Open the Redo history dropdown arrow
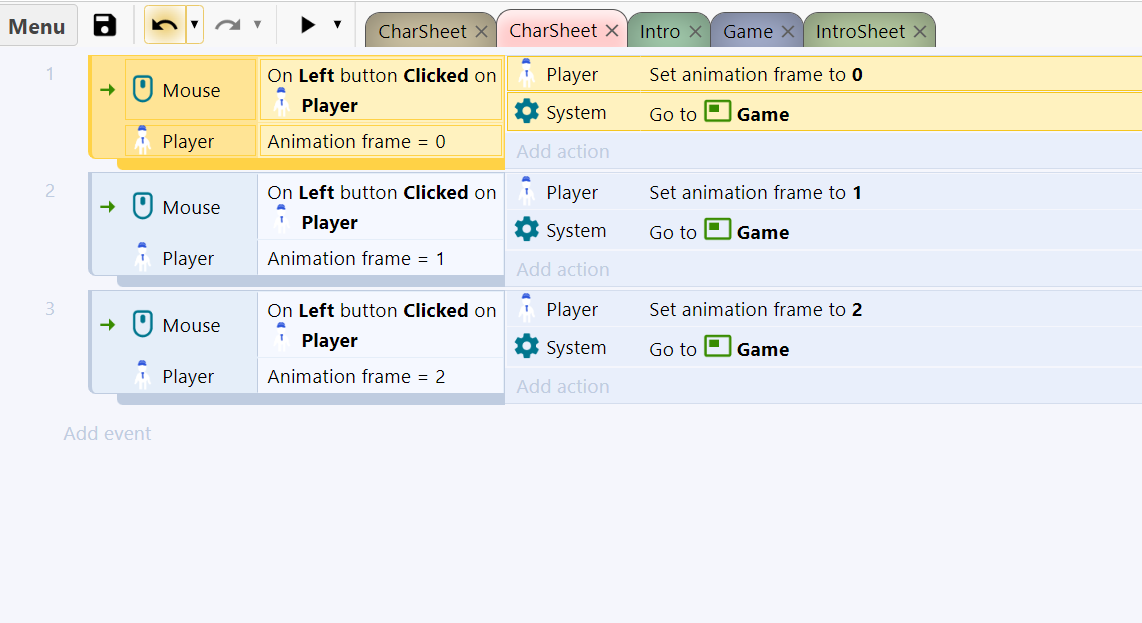 click(x=257, y=25)
